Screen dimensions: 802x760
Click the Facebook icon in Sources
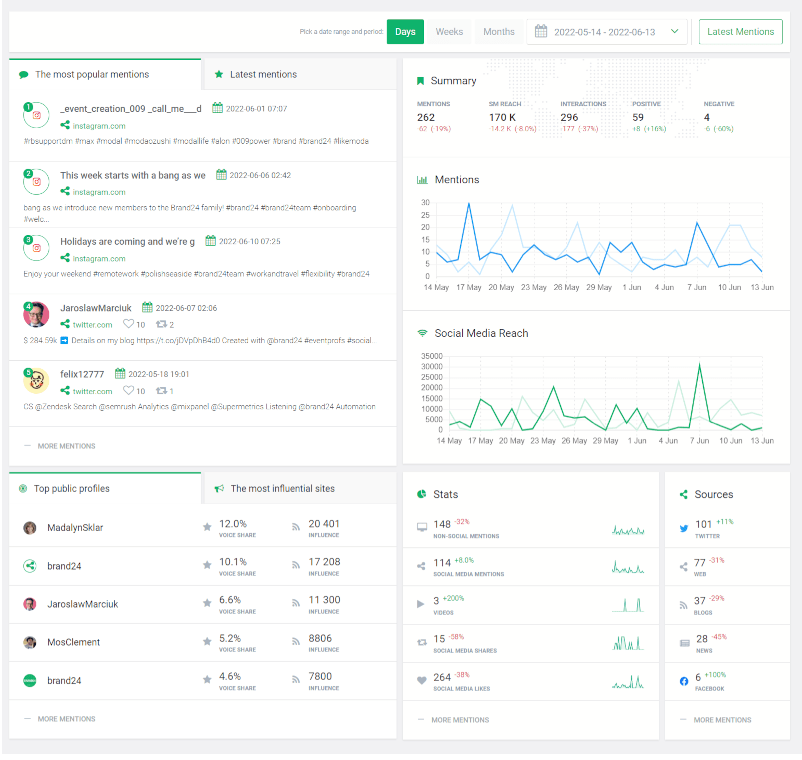pyautogui.click(x=684, y=681)
